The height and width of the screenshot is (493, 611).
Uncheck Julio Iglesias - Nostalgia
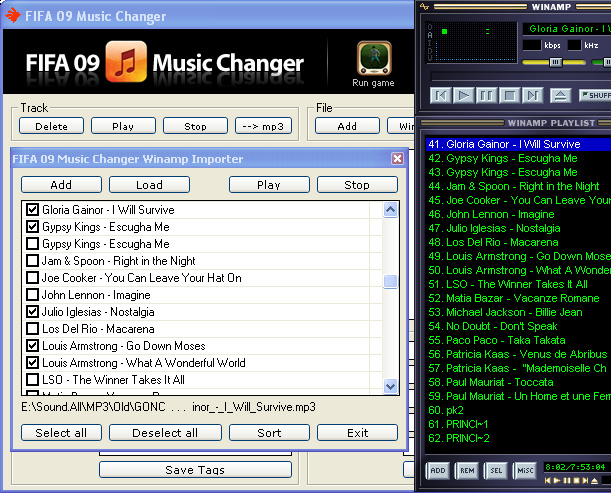click(32, 312)
